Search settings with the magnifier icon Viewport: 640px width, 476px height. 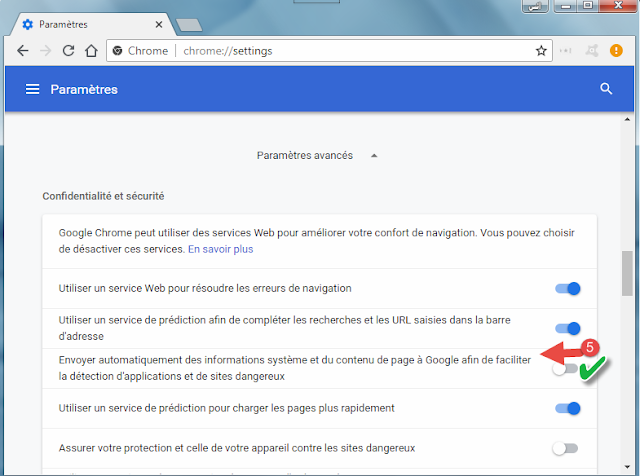pyautogui.click(x=606, y=89)
